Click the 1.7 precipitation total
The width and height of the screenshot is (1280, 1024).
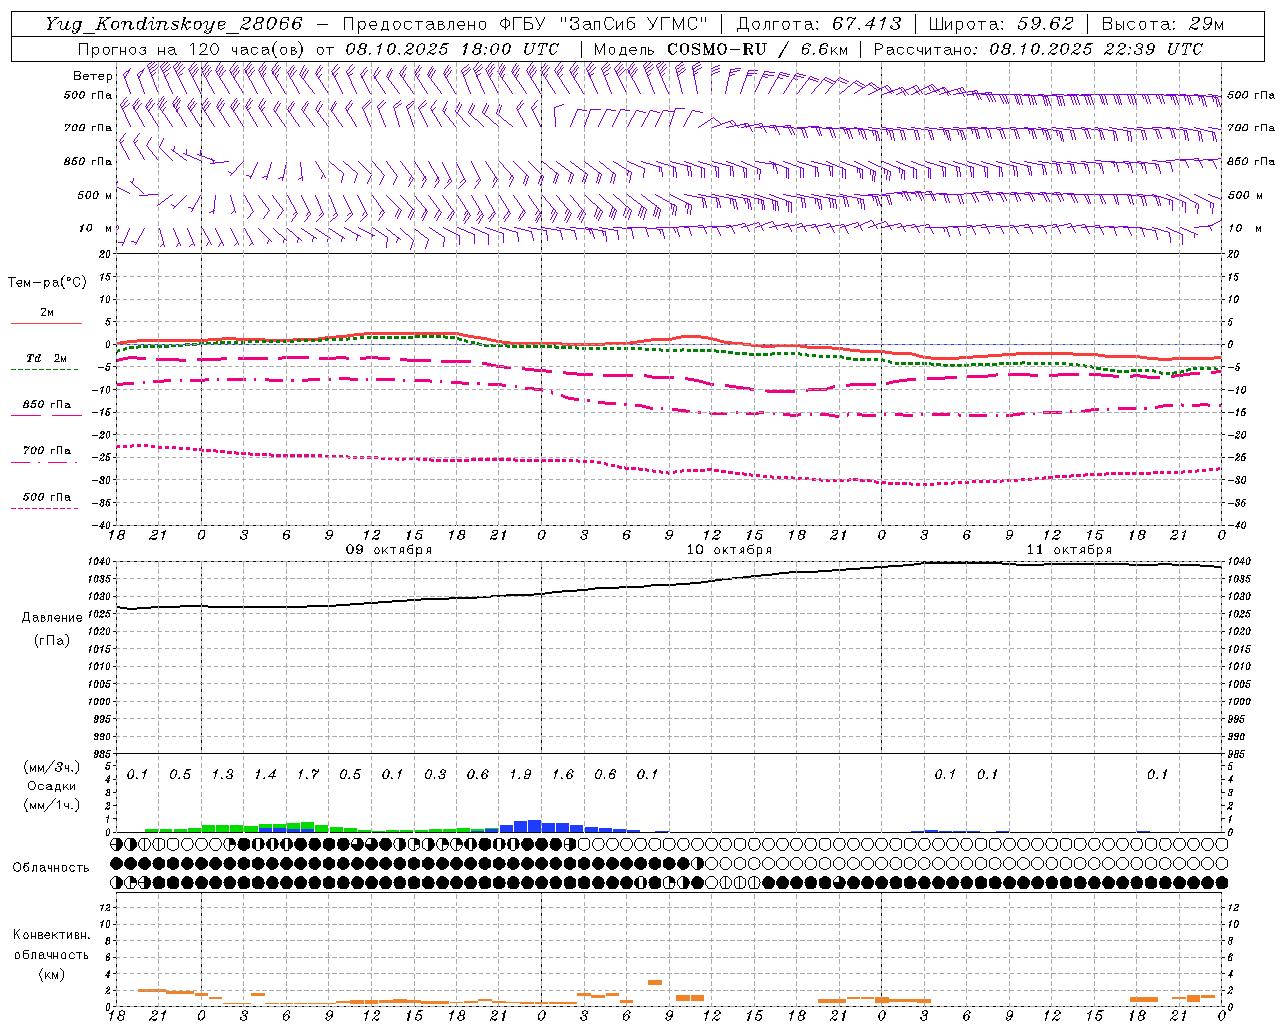click(307, 774)
